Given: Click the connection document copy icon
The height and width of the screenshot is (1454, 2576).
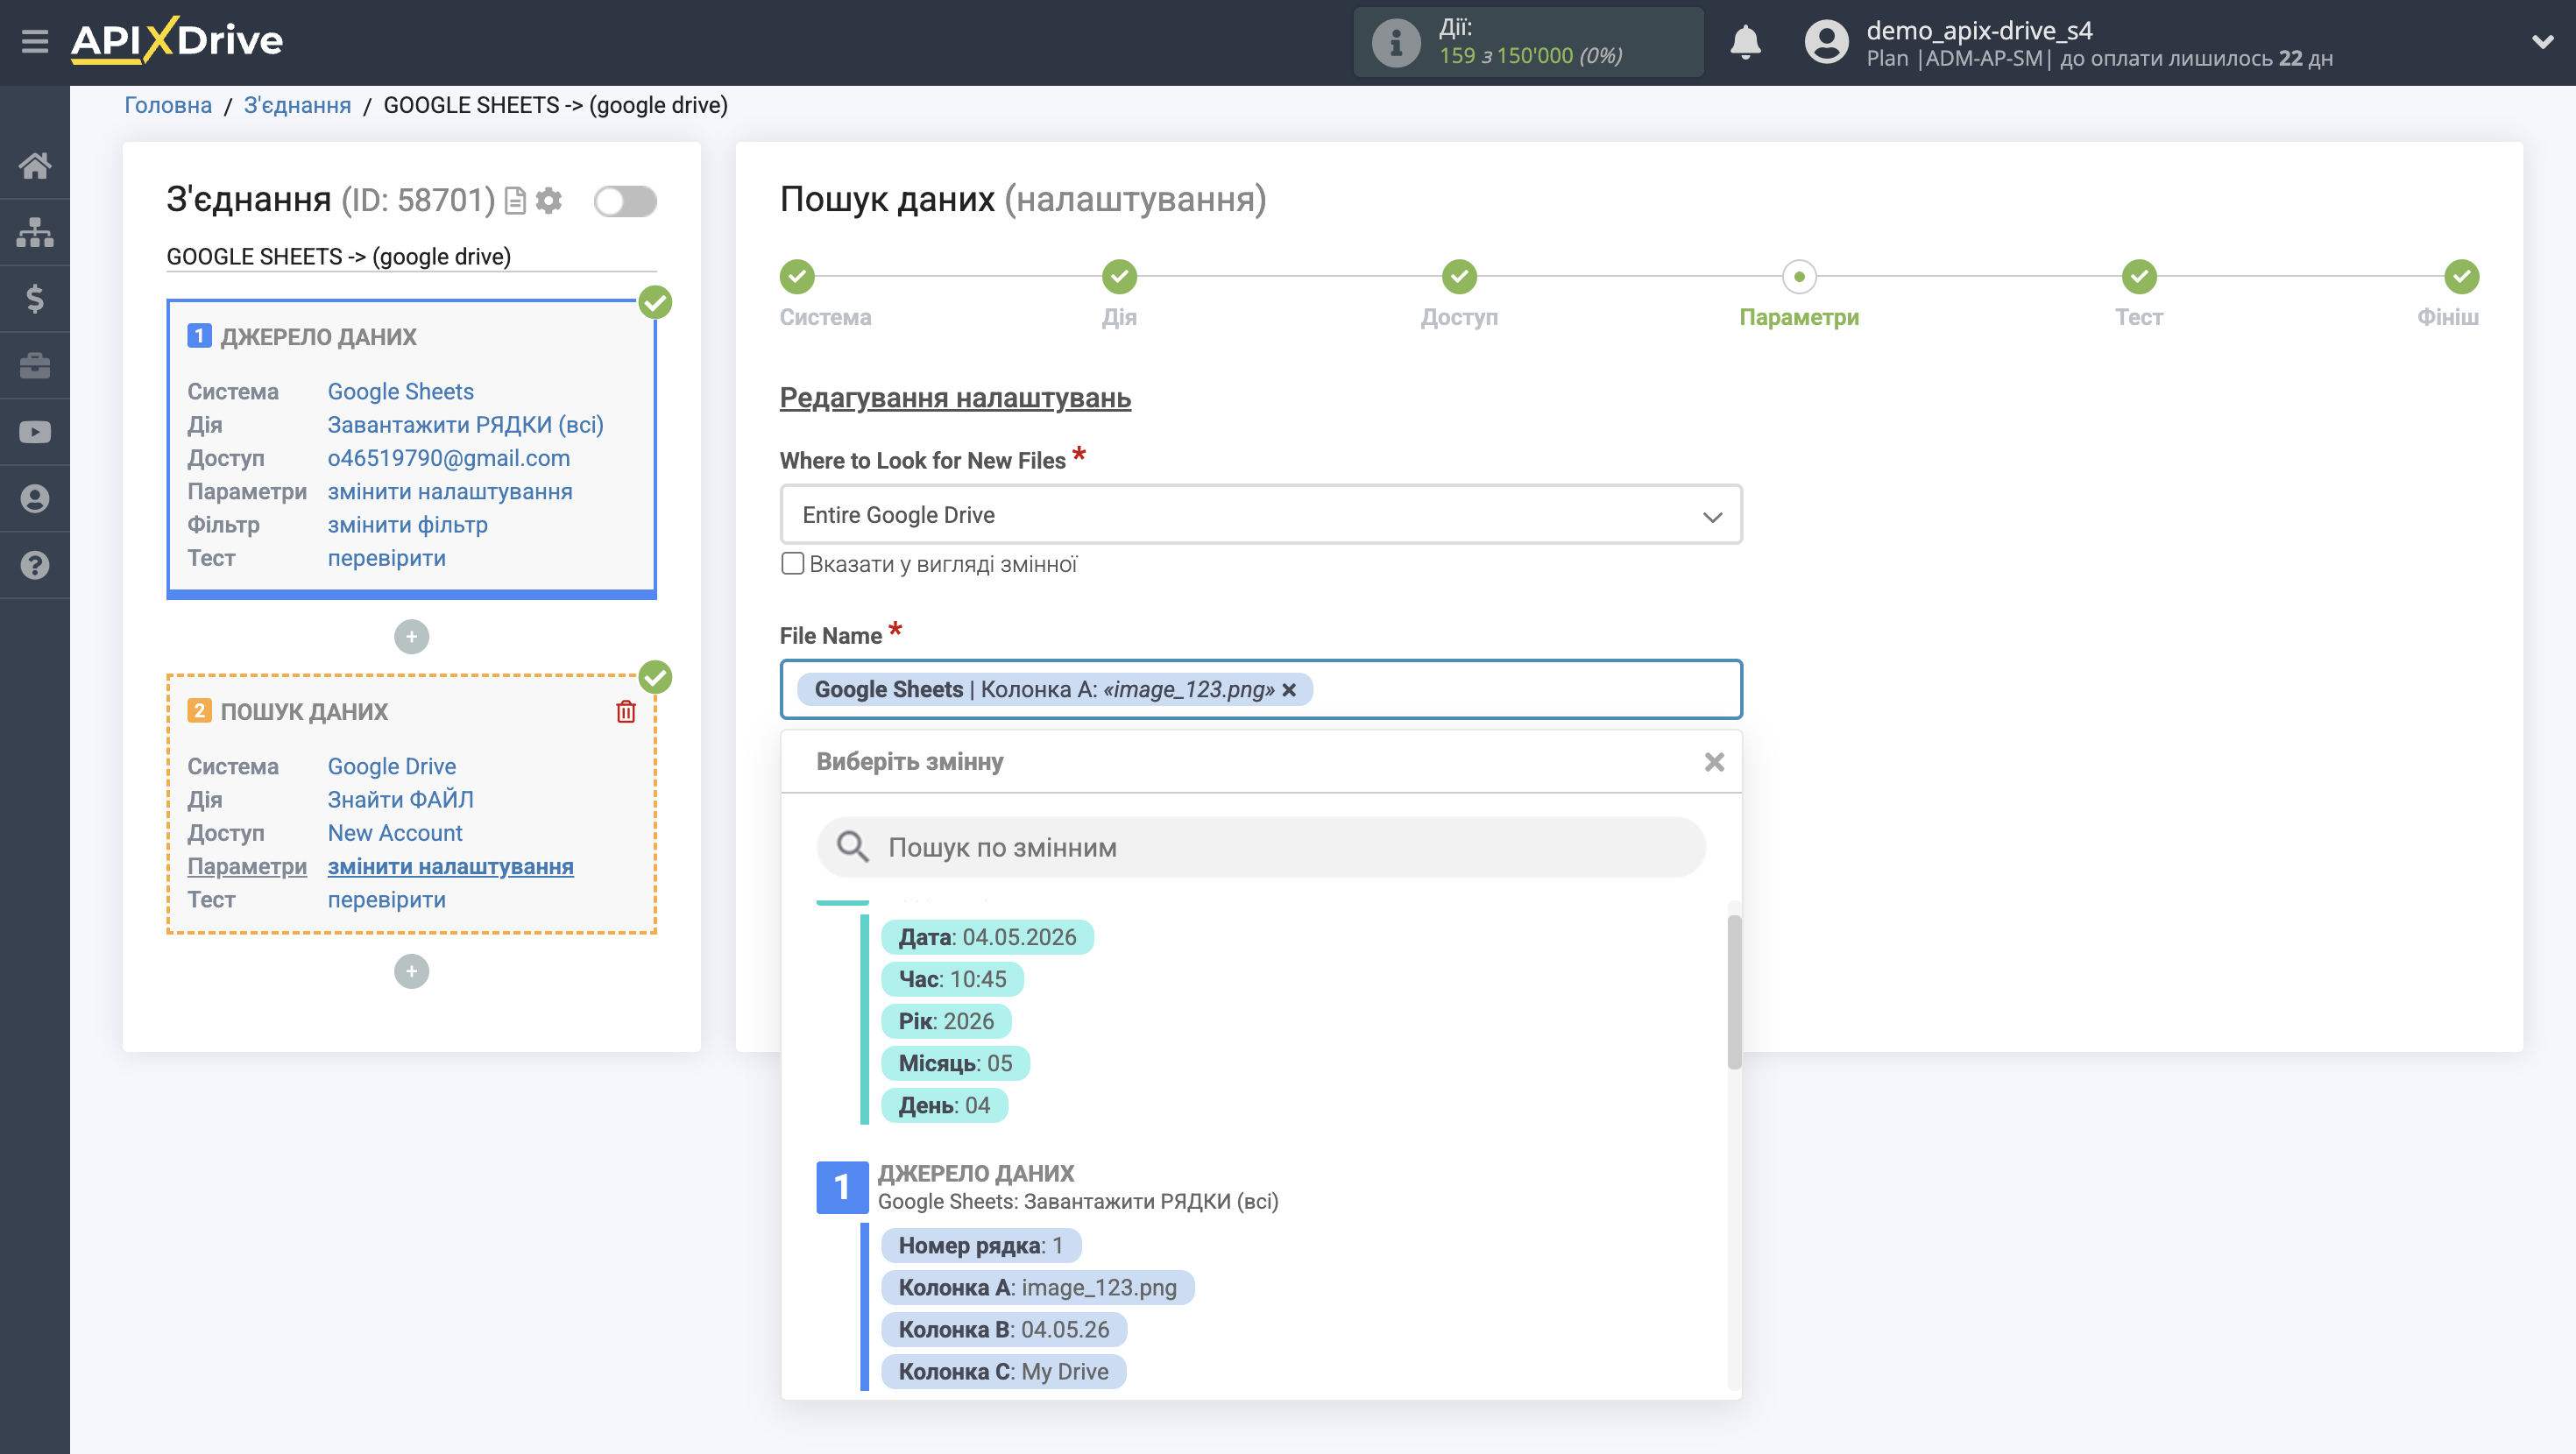Looking at the screenshot, I should [515, 201].
